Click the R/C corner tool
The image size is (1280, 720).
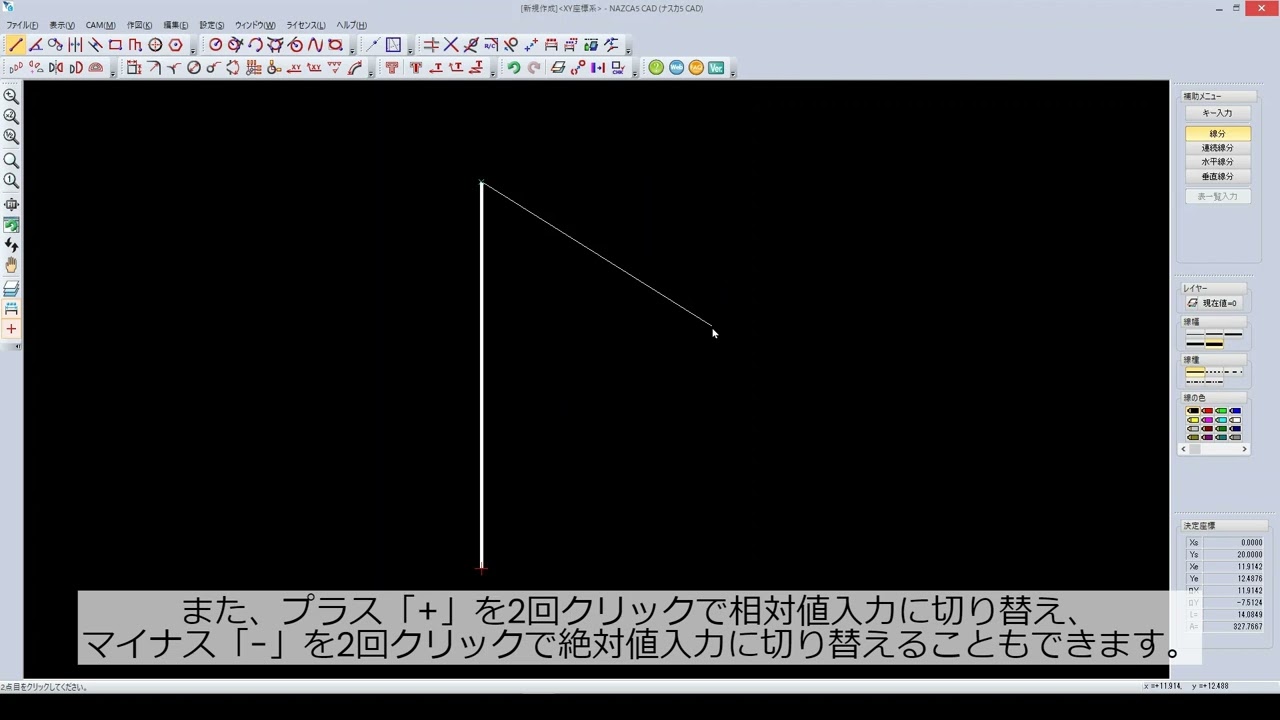pos(491,45)
